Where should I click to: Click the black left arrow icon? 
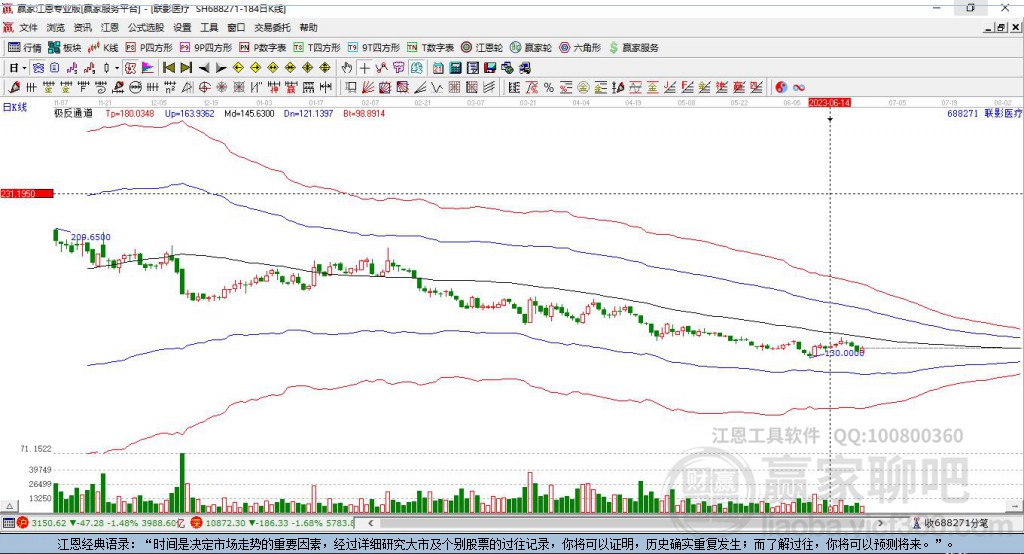coord(204,68)
